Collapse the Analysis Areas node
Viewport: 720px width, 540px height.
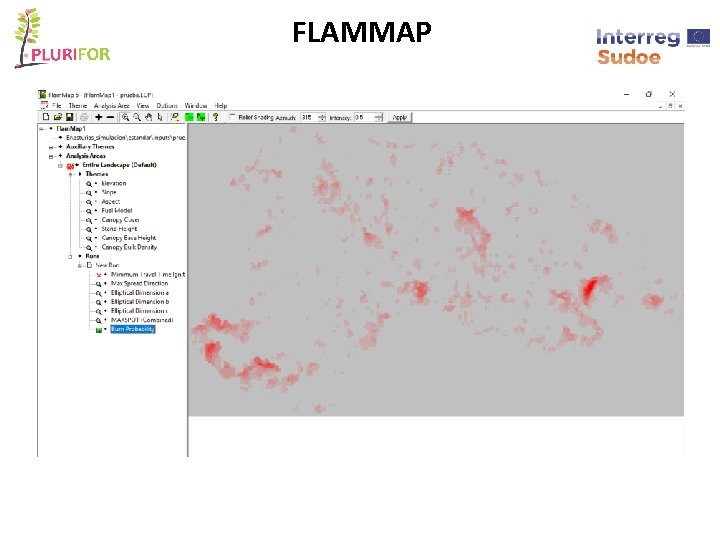point(51,157)
